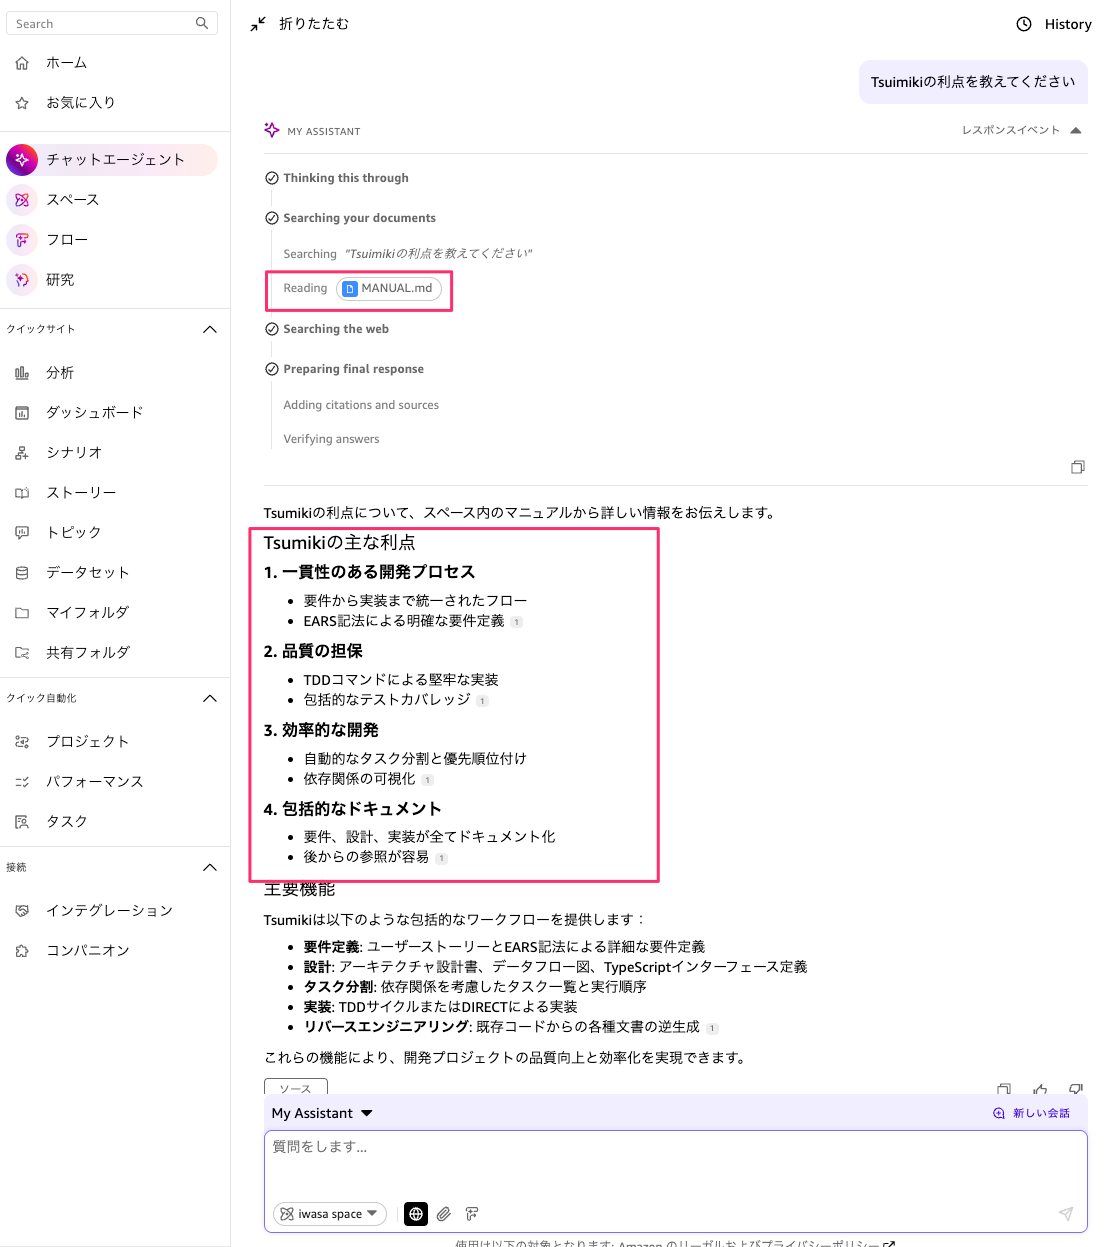Click the send message arrow icon

(x=1066, y=1214)
